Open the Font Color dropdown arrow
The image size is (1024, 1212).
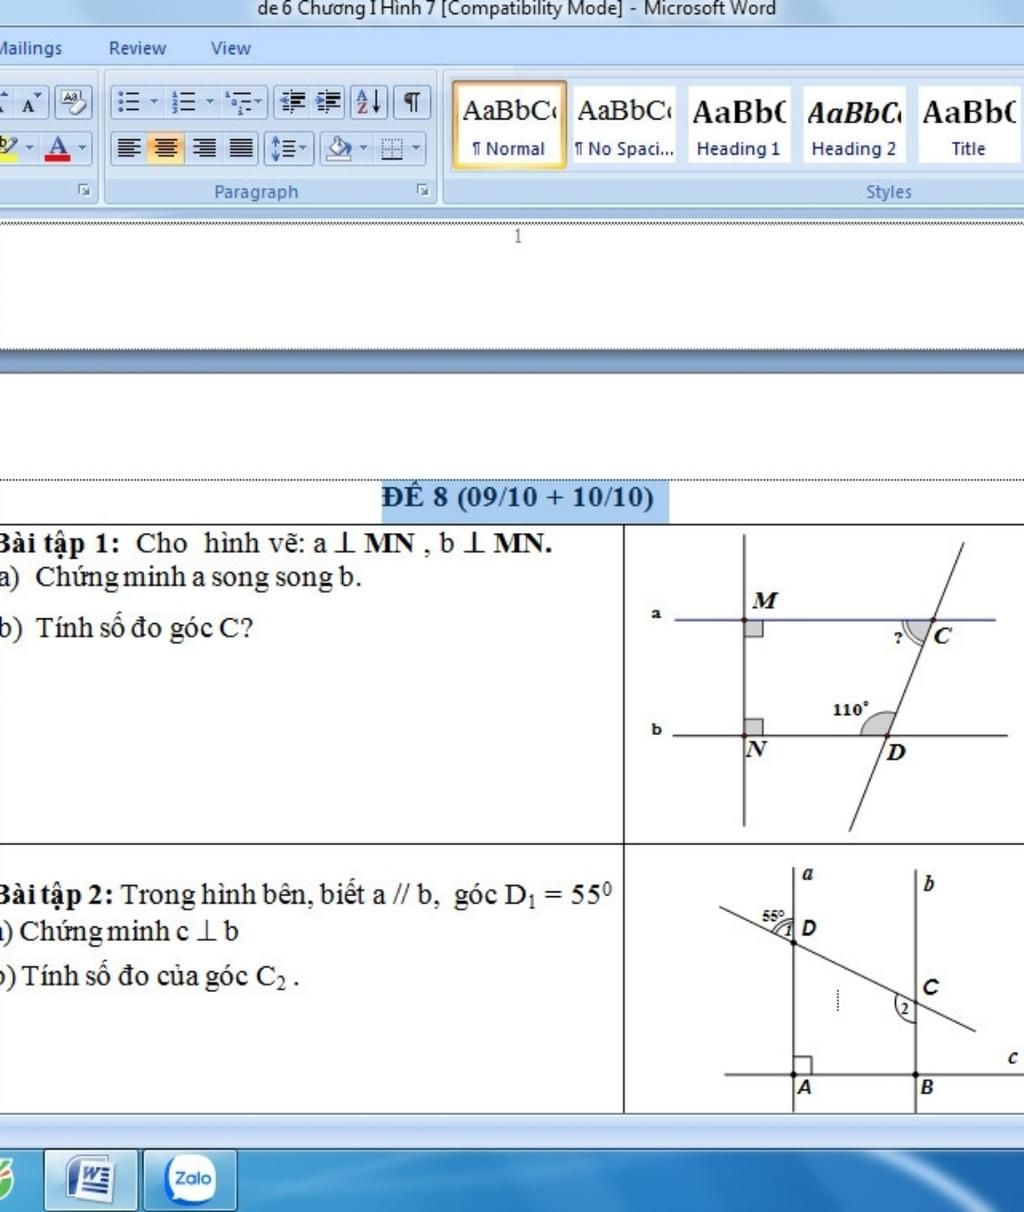(82, 148)
